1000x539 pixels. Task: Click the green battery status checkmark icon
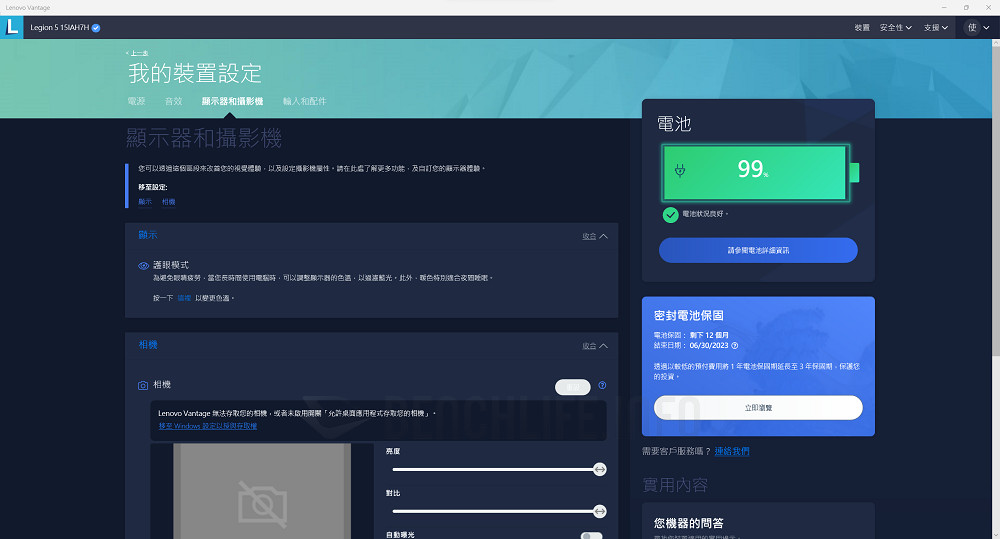pos(670,214)
